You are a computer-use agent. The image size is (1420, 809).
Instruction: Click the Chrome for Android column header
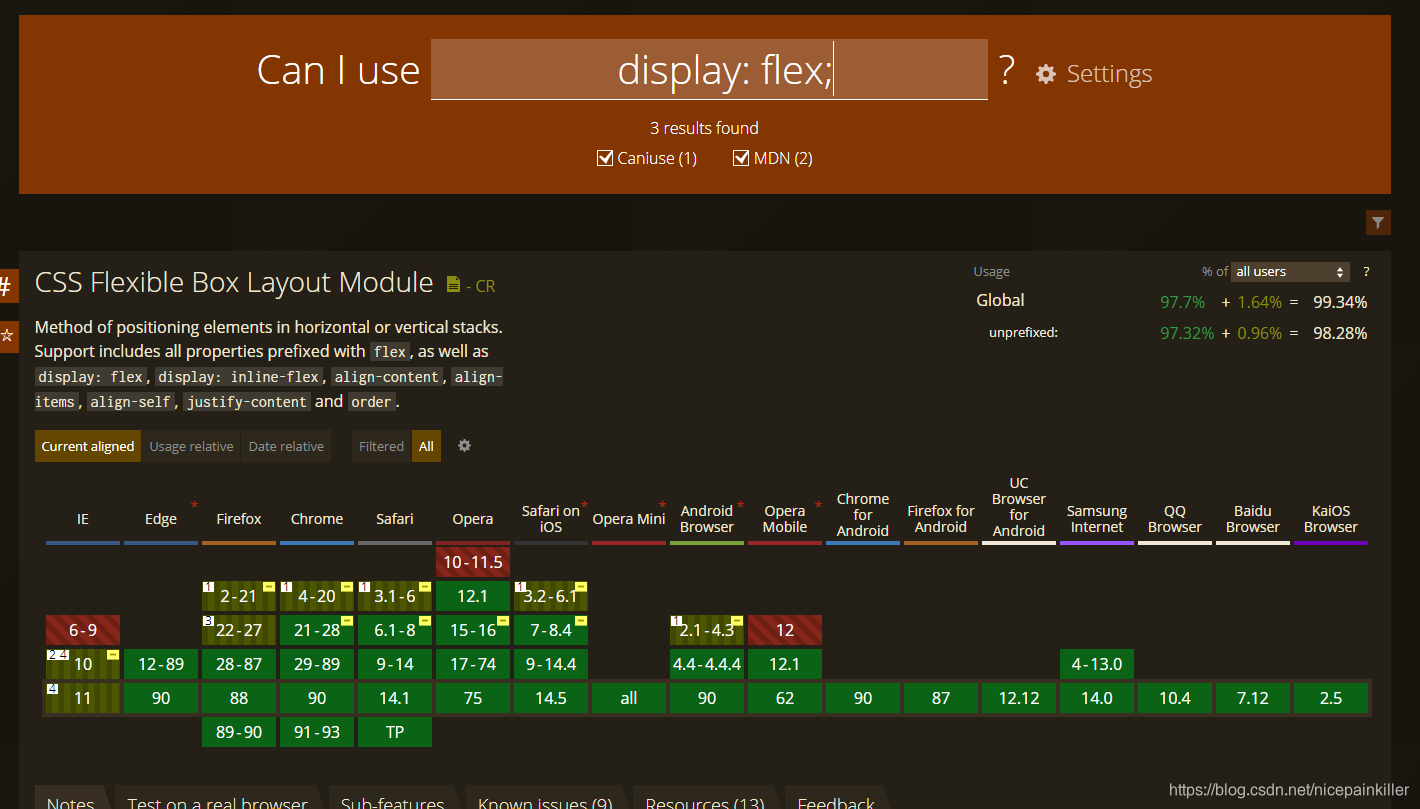coord(863,515)
